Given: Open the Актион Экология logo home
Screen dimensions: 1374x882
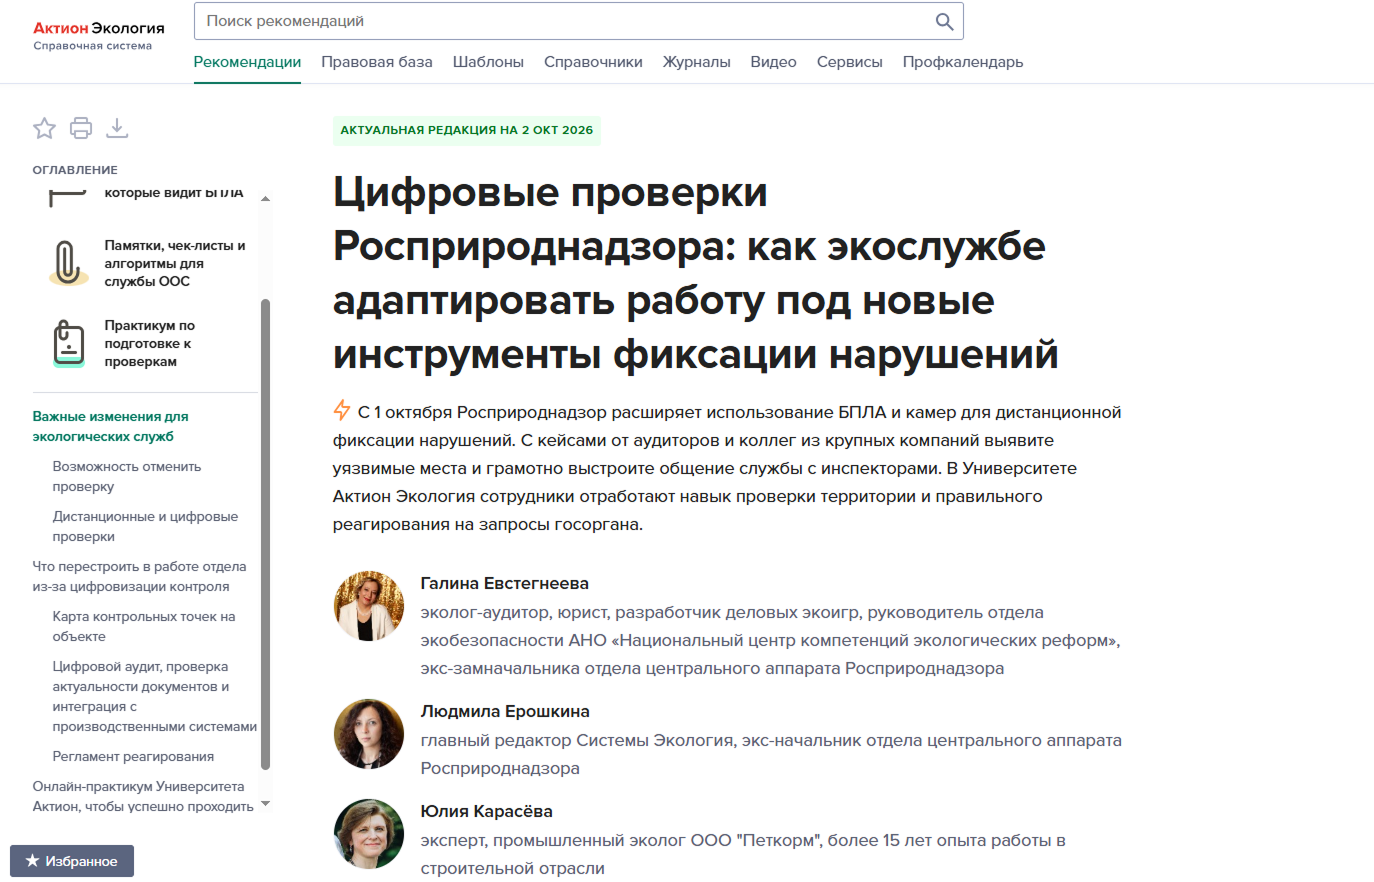Looking at the screenshot, I should (x=98, y=35).
